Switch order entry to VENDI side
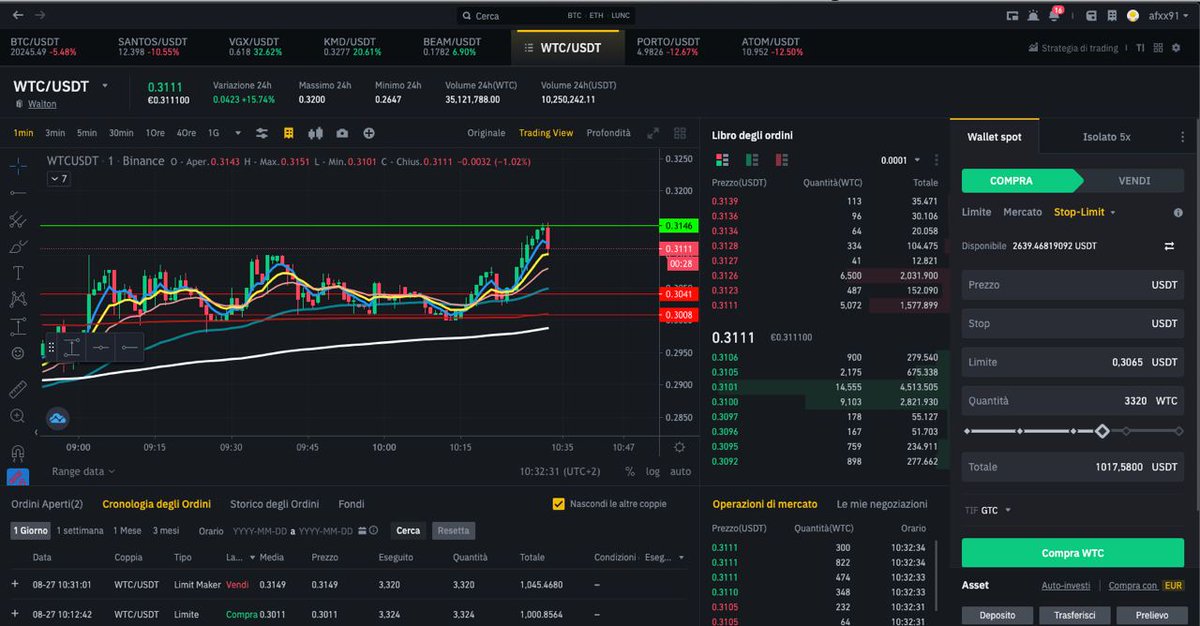The width and height of the screenshot is (1200, 626). tap(1136, 181)
